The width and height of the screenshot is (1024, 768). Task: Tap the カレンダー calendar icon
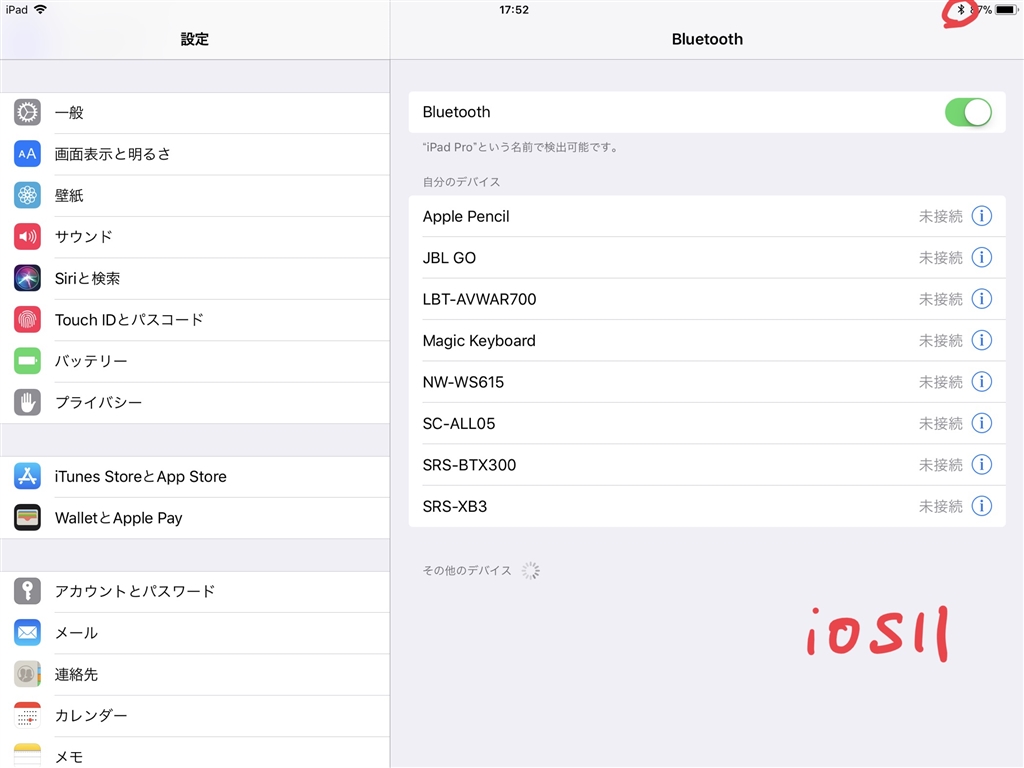27,715
